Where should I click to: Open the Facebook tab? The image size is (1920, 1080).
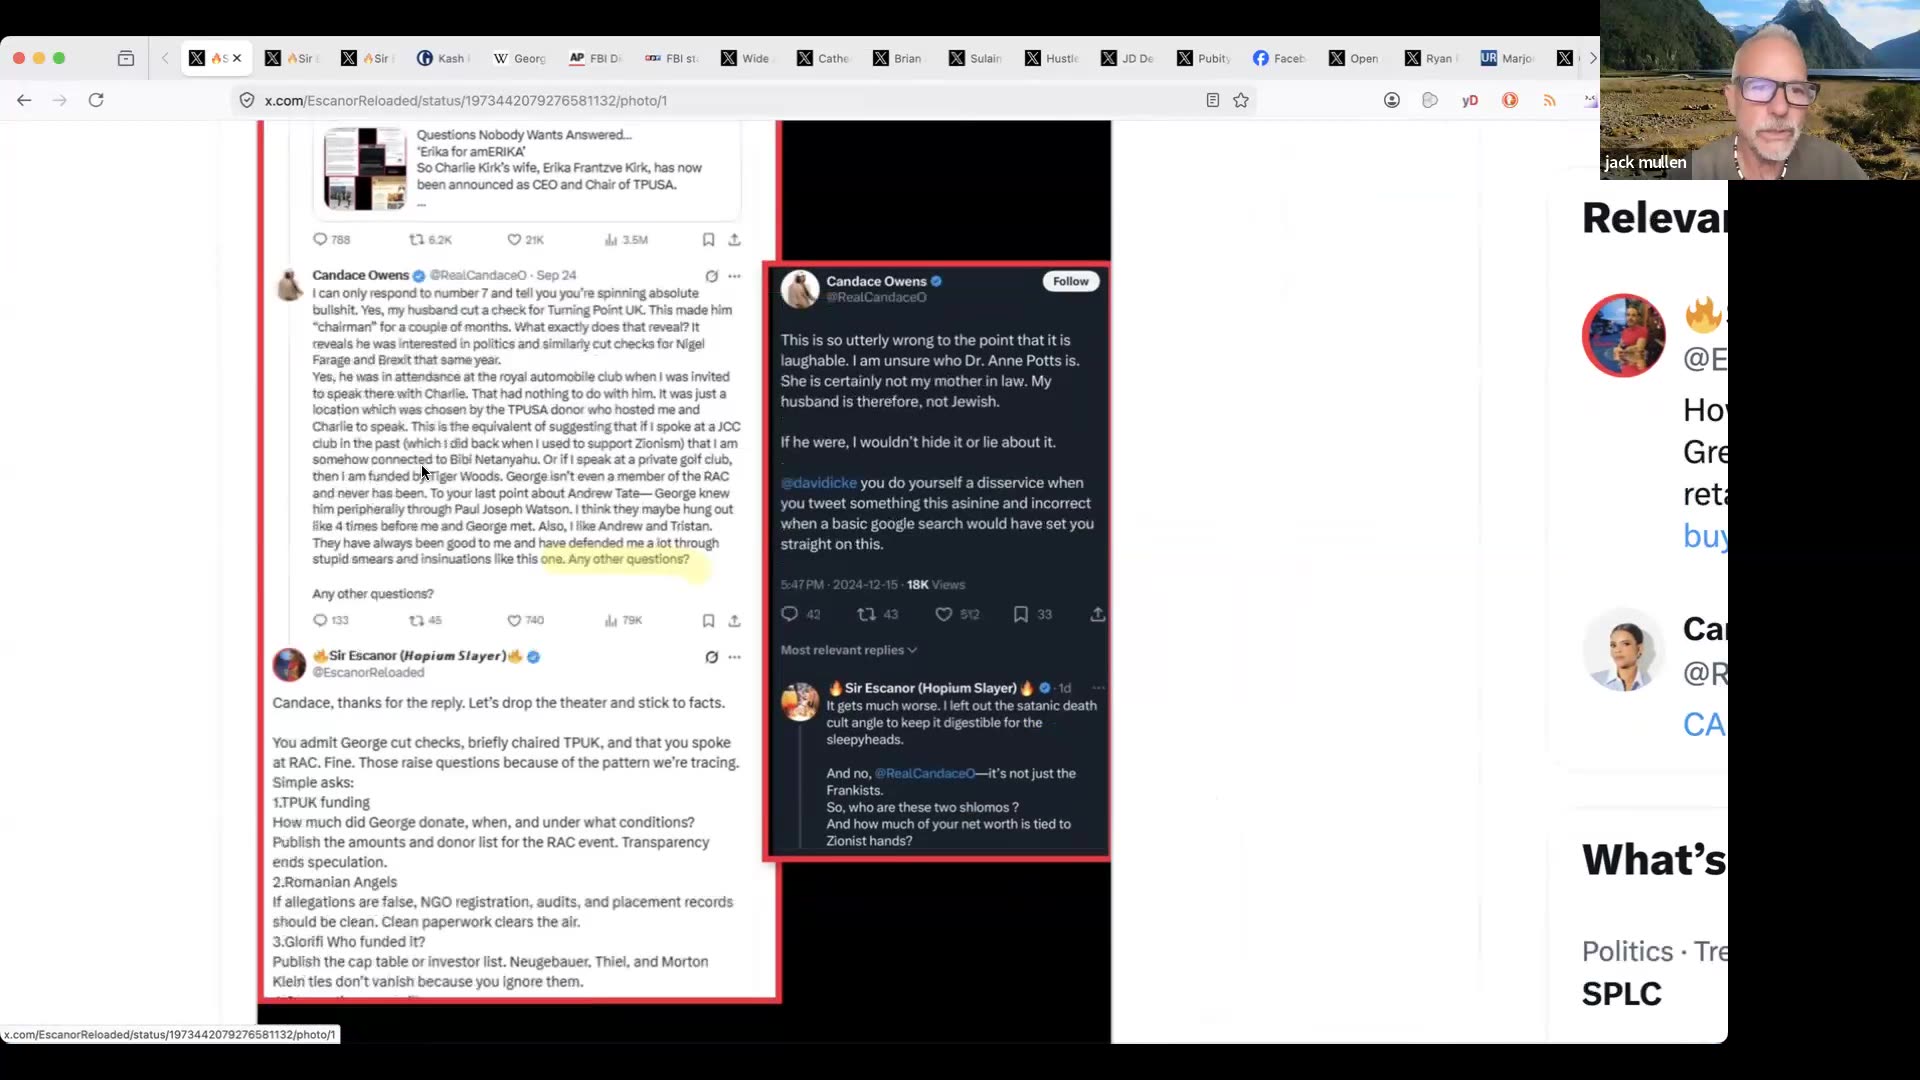coord(1279,58)
